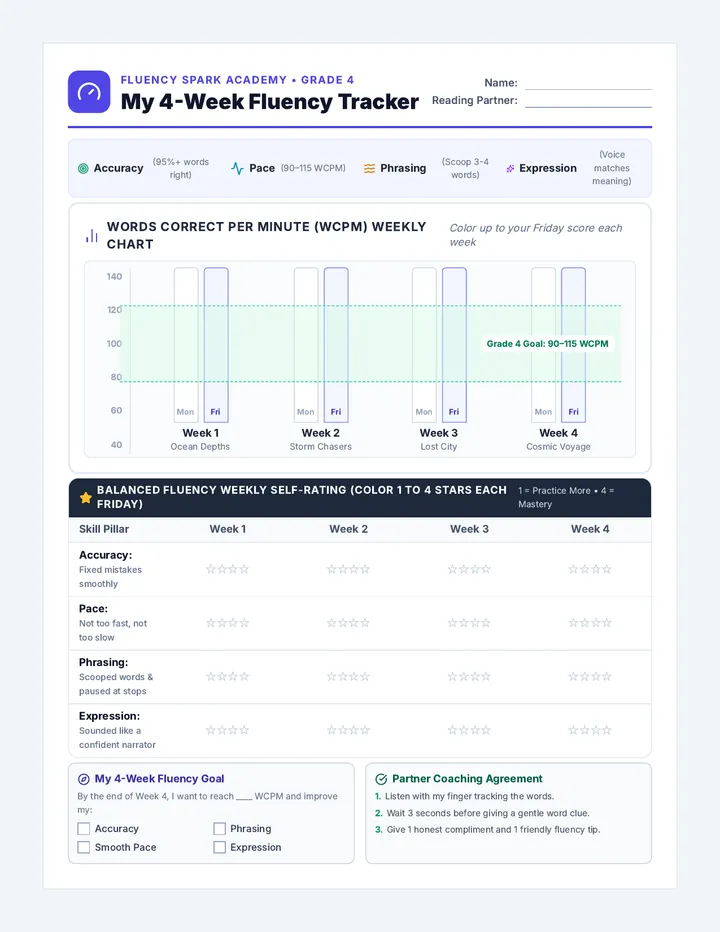
Task: Click the 'Storm Chasers' passage label
Action: point(320,447)
